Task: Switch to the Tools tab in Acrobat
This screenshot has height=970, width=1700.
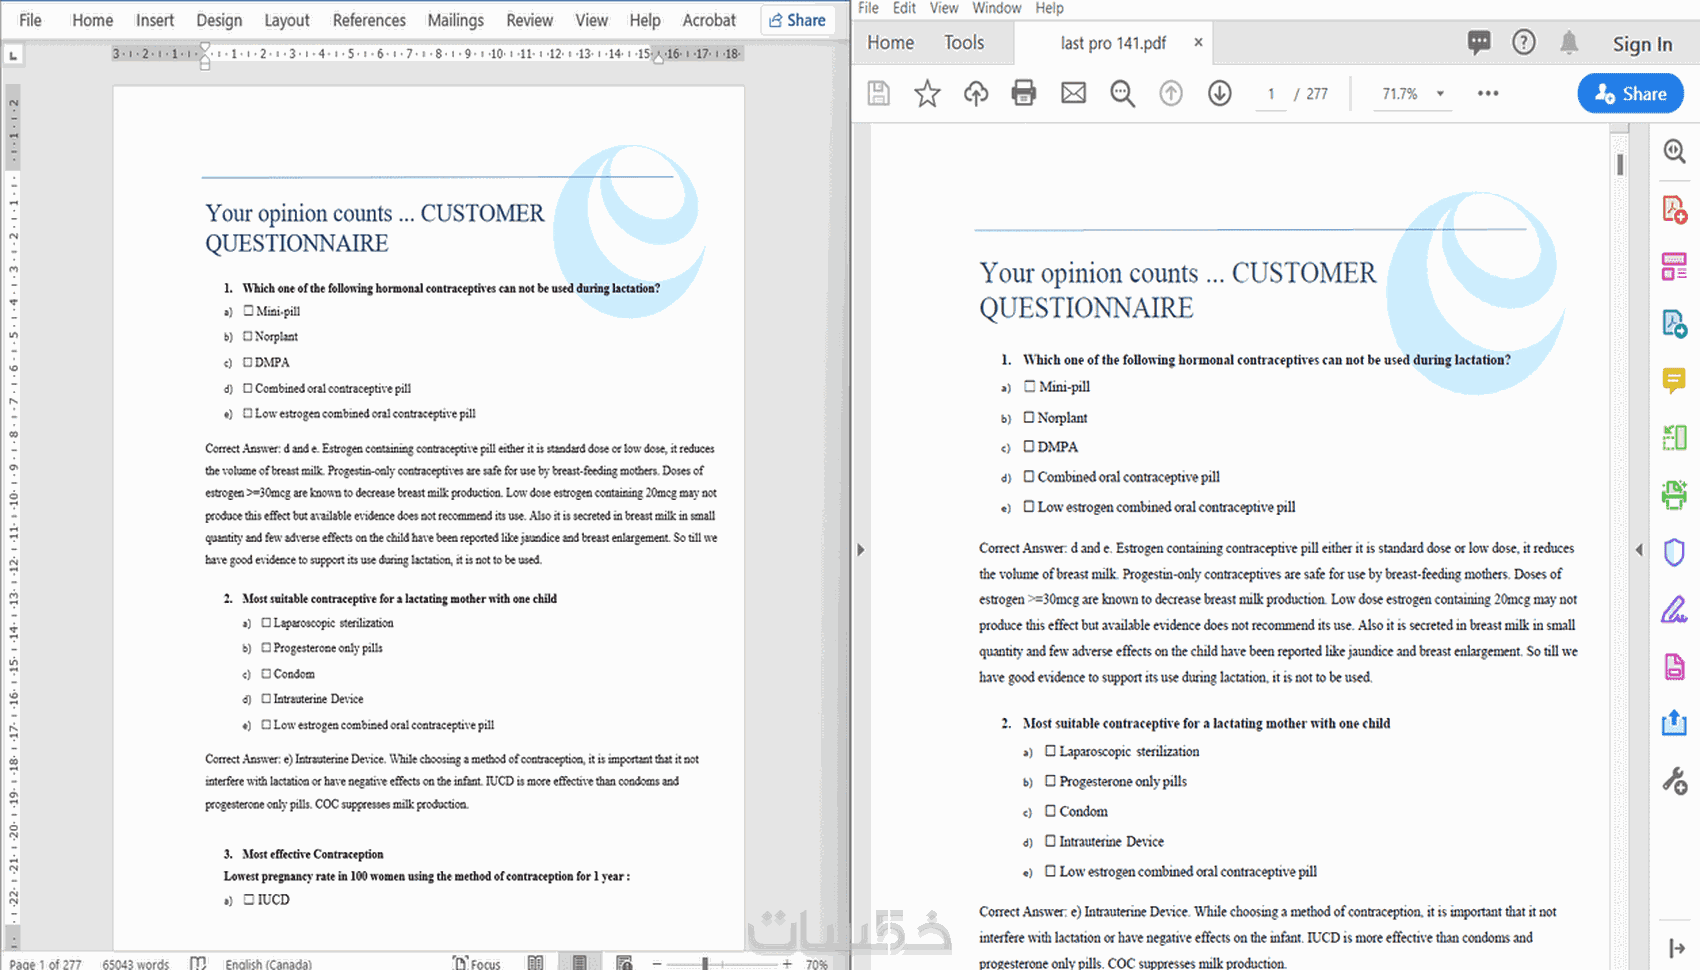Action: pos(964,42)
